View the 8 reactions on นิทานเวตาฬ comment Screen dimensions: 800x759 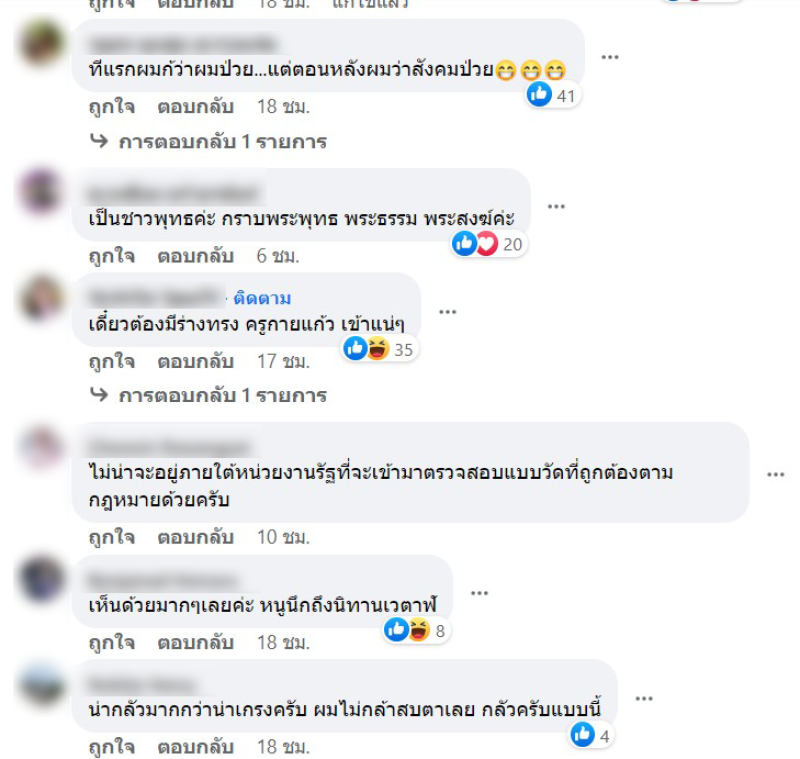(416, 630)
